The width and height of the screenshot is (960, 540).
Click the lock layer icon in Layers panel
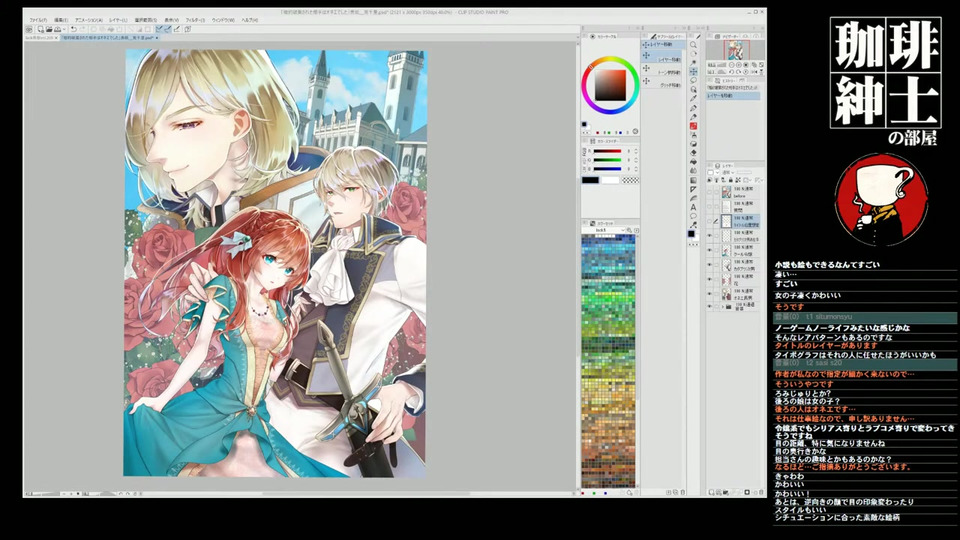tap(730, 180)
